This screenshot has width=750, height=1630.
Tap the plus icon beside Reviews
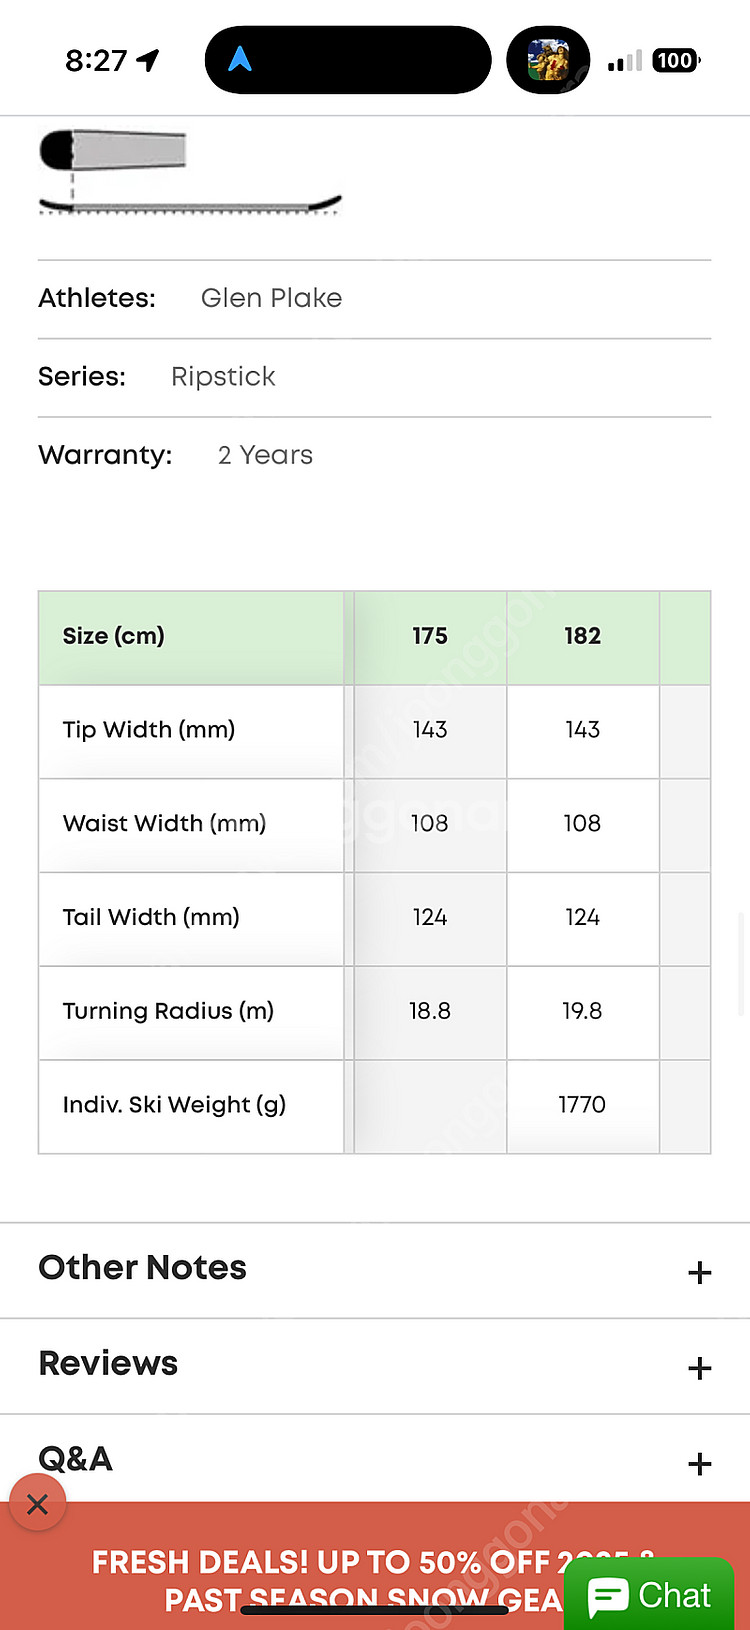(700, 1368)
